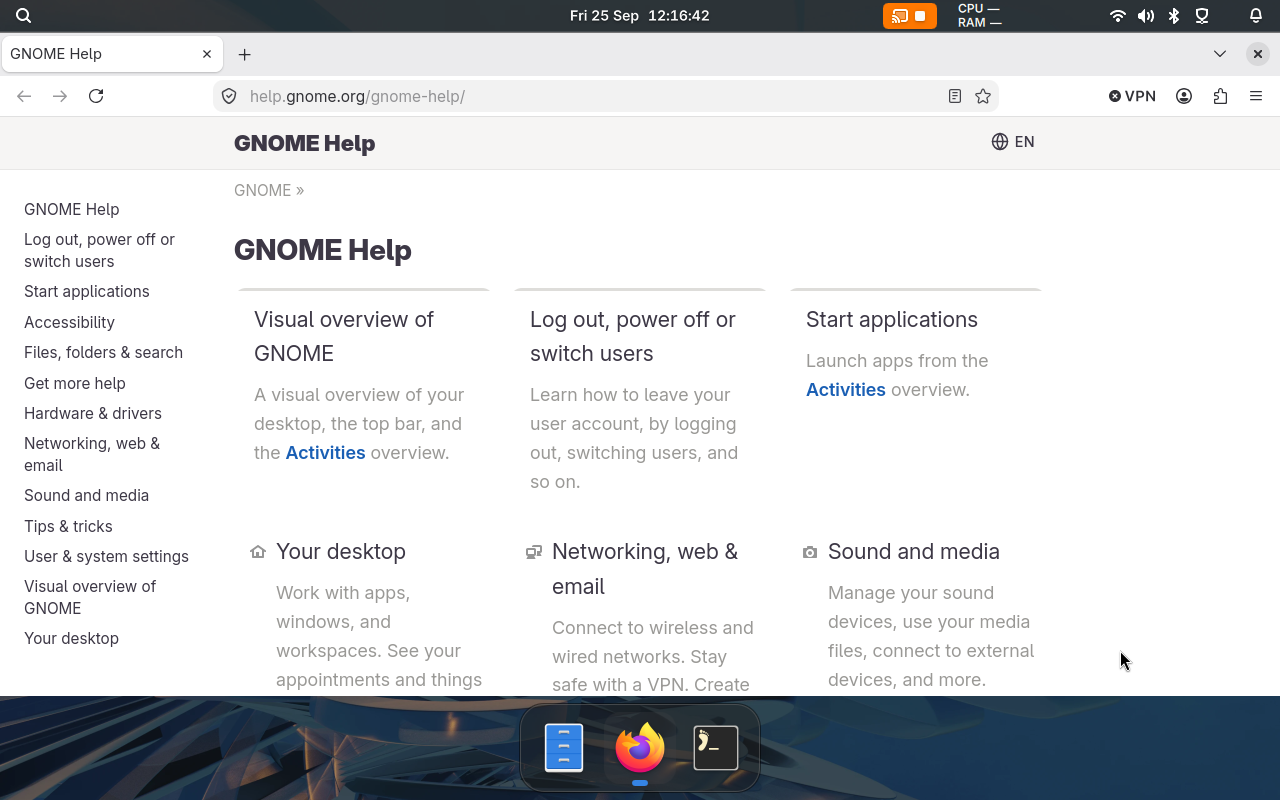Screen dimensions: 1280x800
Task: Go forward to the next page
Action: pos(60,96)
